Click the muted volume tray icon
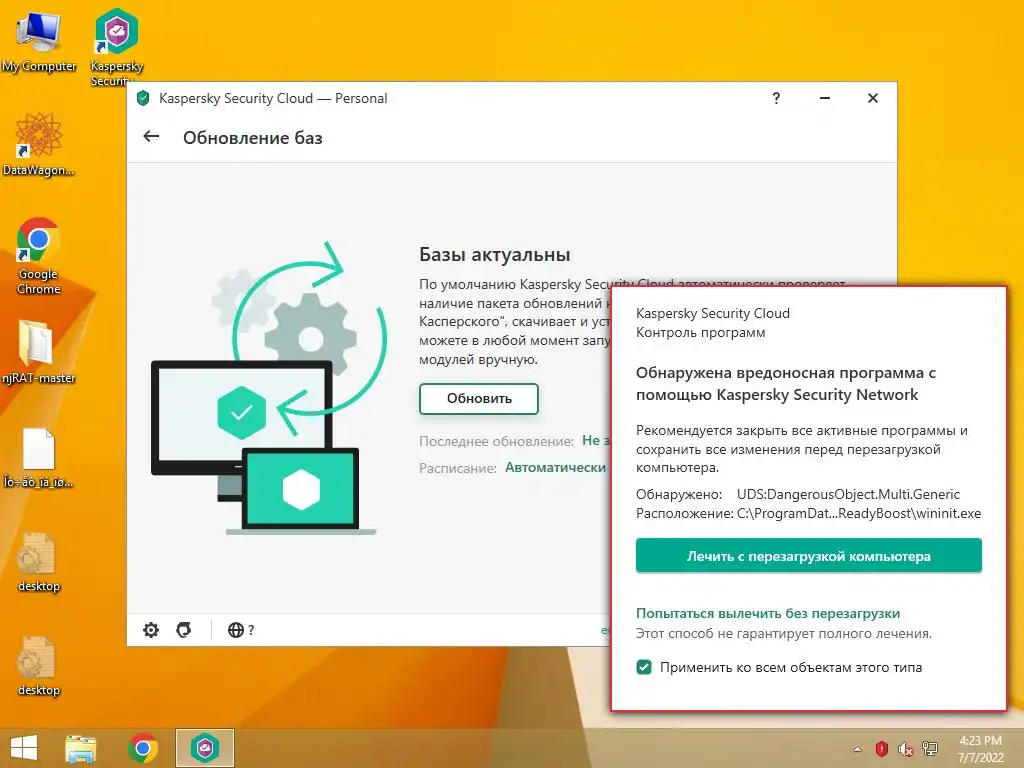The width and height of the screenshot is (1024, 768). tap(905, 748)
